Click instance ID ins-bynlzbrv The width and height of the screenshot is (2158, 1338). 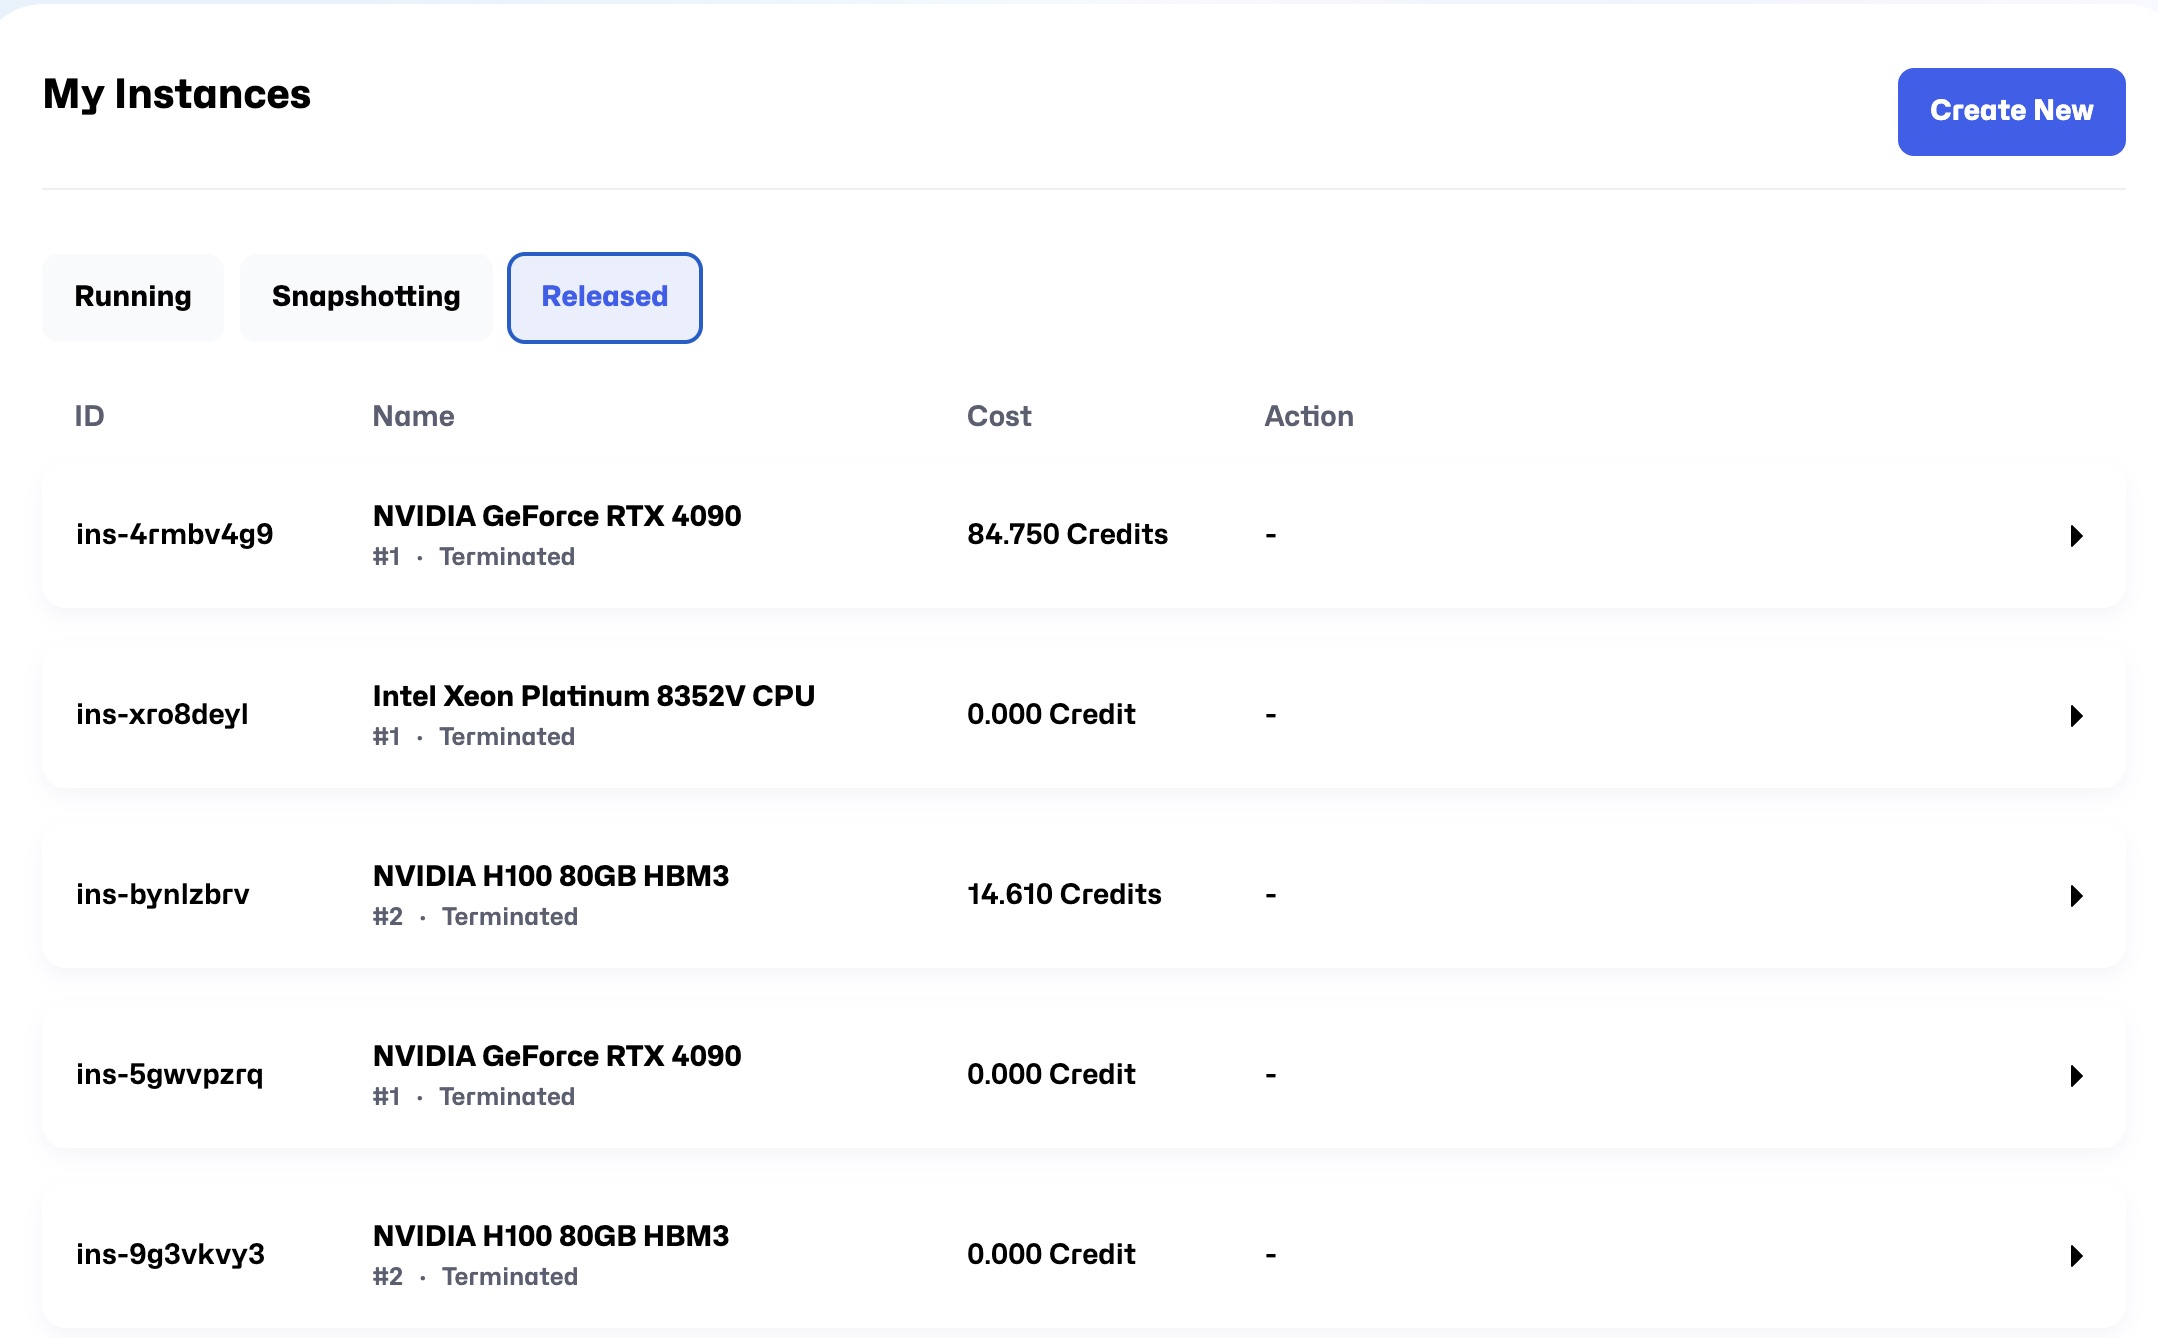point(162,894)
